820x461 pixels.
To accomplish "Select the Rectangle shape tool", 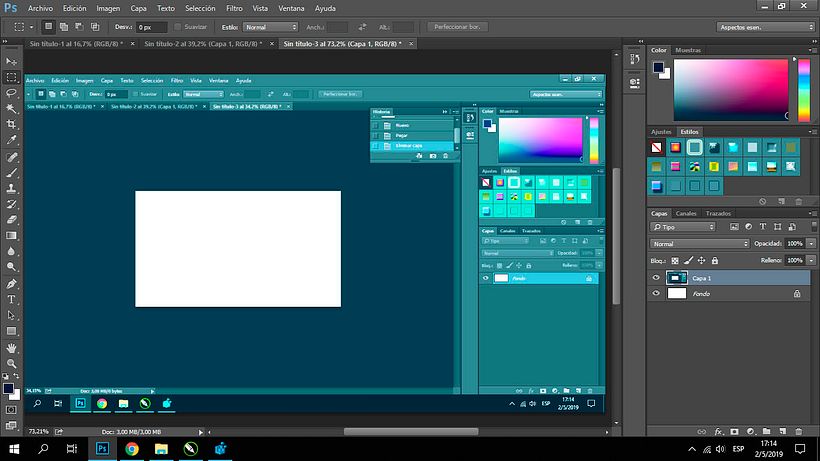I will 11,331.
